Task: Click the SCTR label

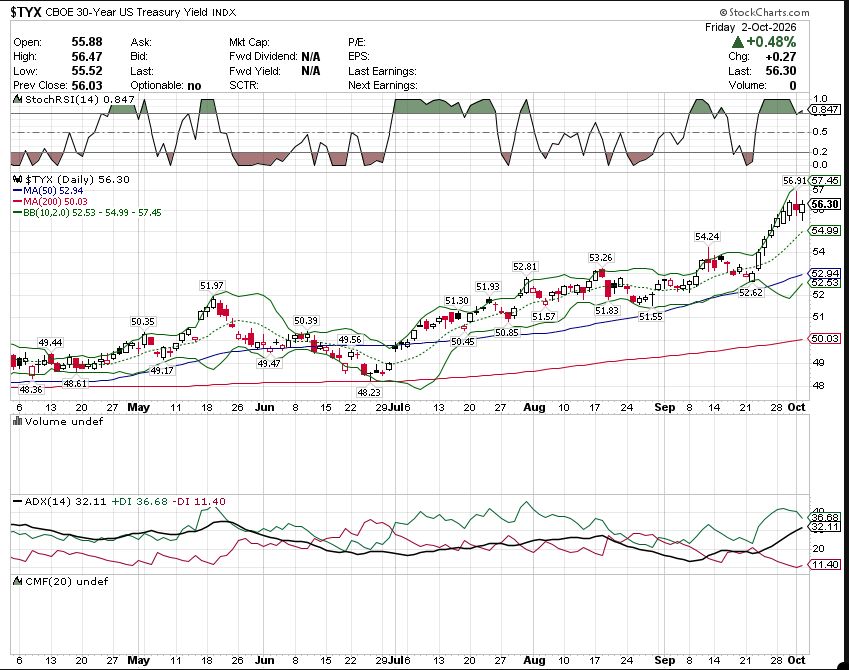Action: click(244, 85)
